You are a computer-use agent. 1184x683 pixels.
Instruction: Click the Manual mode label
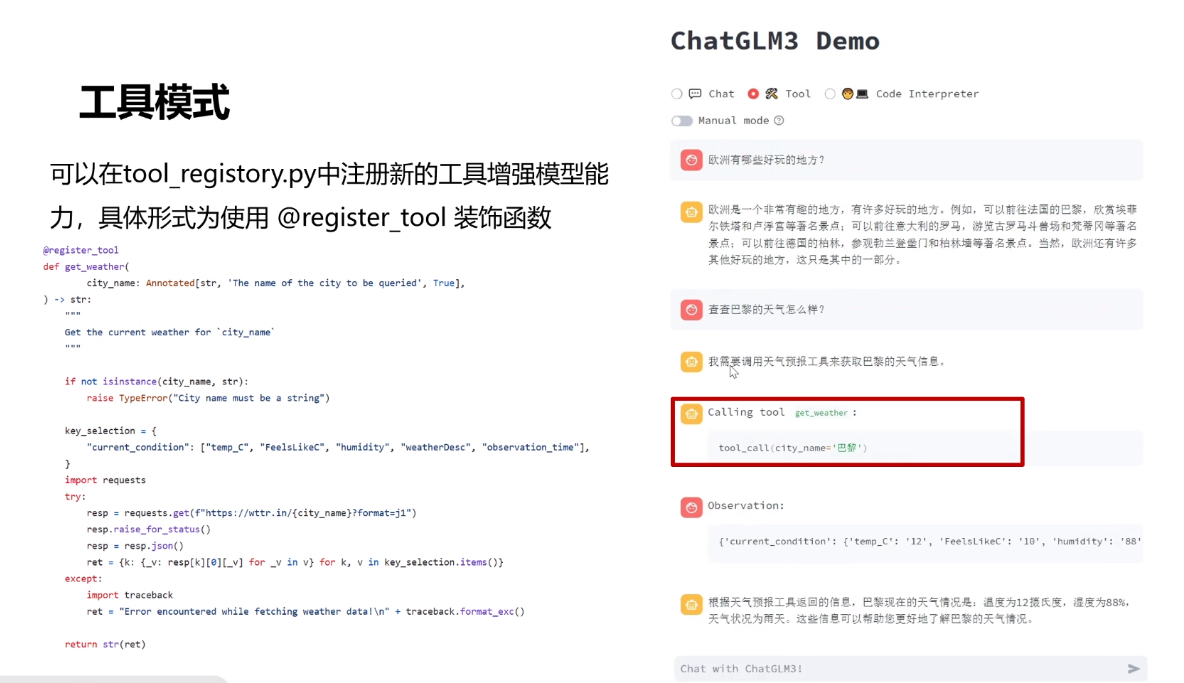point(733,121)
